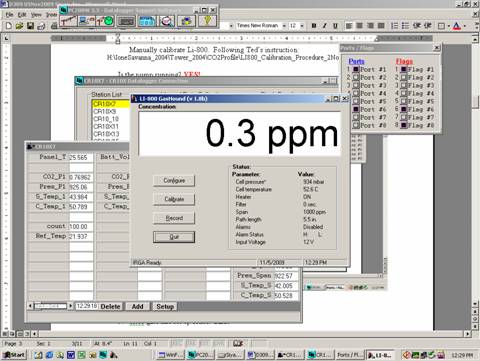Screen dimensions: 480x361
Task: Click the Panel_T value field 25.565
Action: point(81,157)
